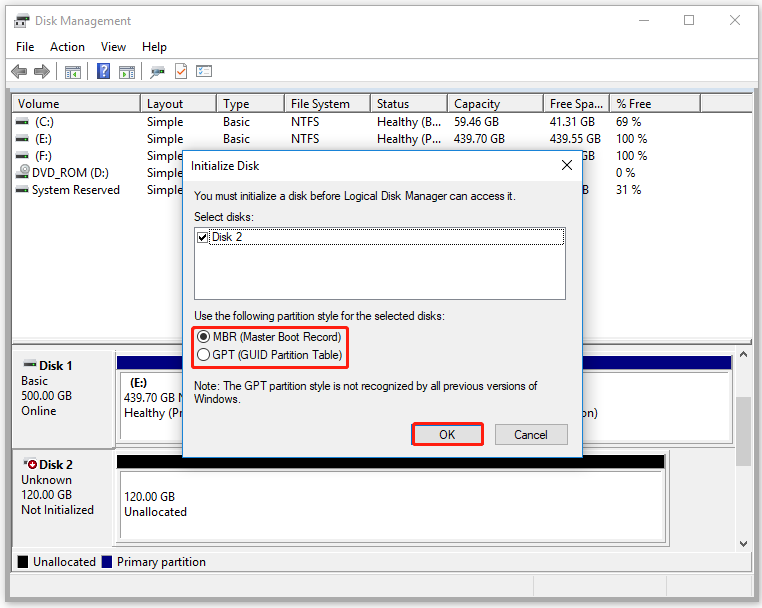Click the Disk 2 Not Initialized label panel
Screen dimensions: 762x608
pos(63,498)
